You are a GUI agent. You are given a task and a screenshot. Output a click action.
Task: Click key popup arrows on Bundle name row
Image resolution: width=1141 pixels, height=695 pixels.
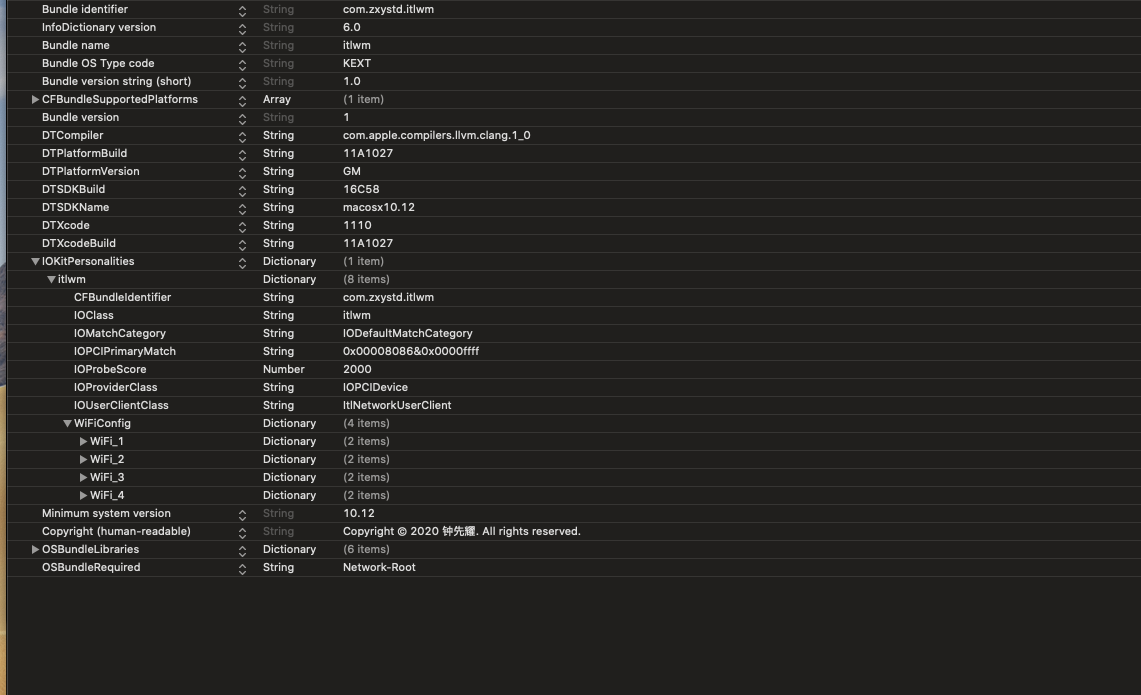click(242, 46)
